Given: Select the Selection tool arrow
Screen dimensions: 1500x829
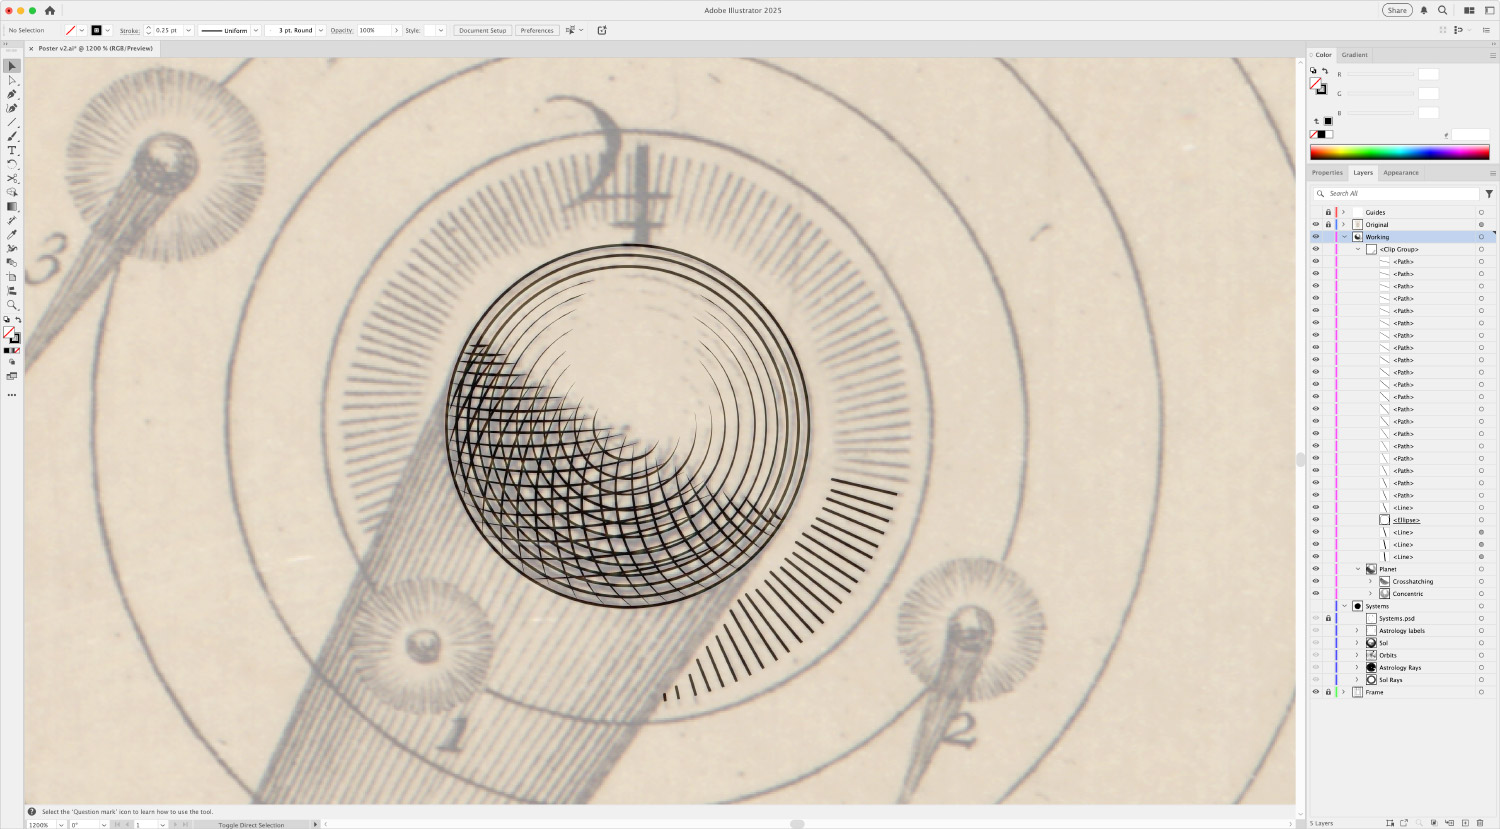Looking at the screenshot, I should [x=12, y=66].
